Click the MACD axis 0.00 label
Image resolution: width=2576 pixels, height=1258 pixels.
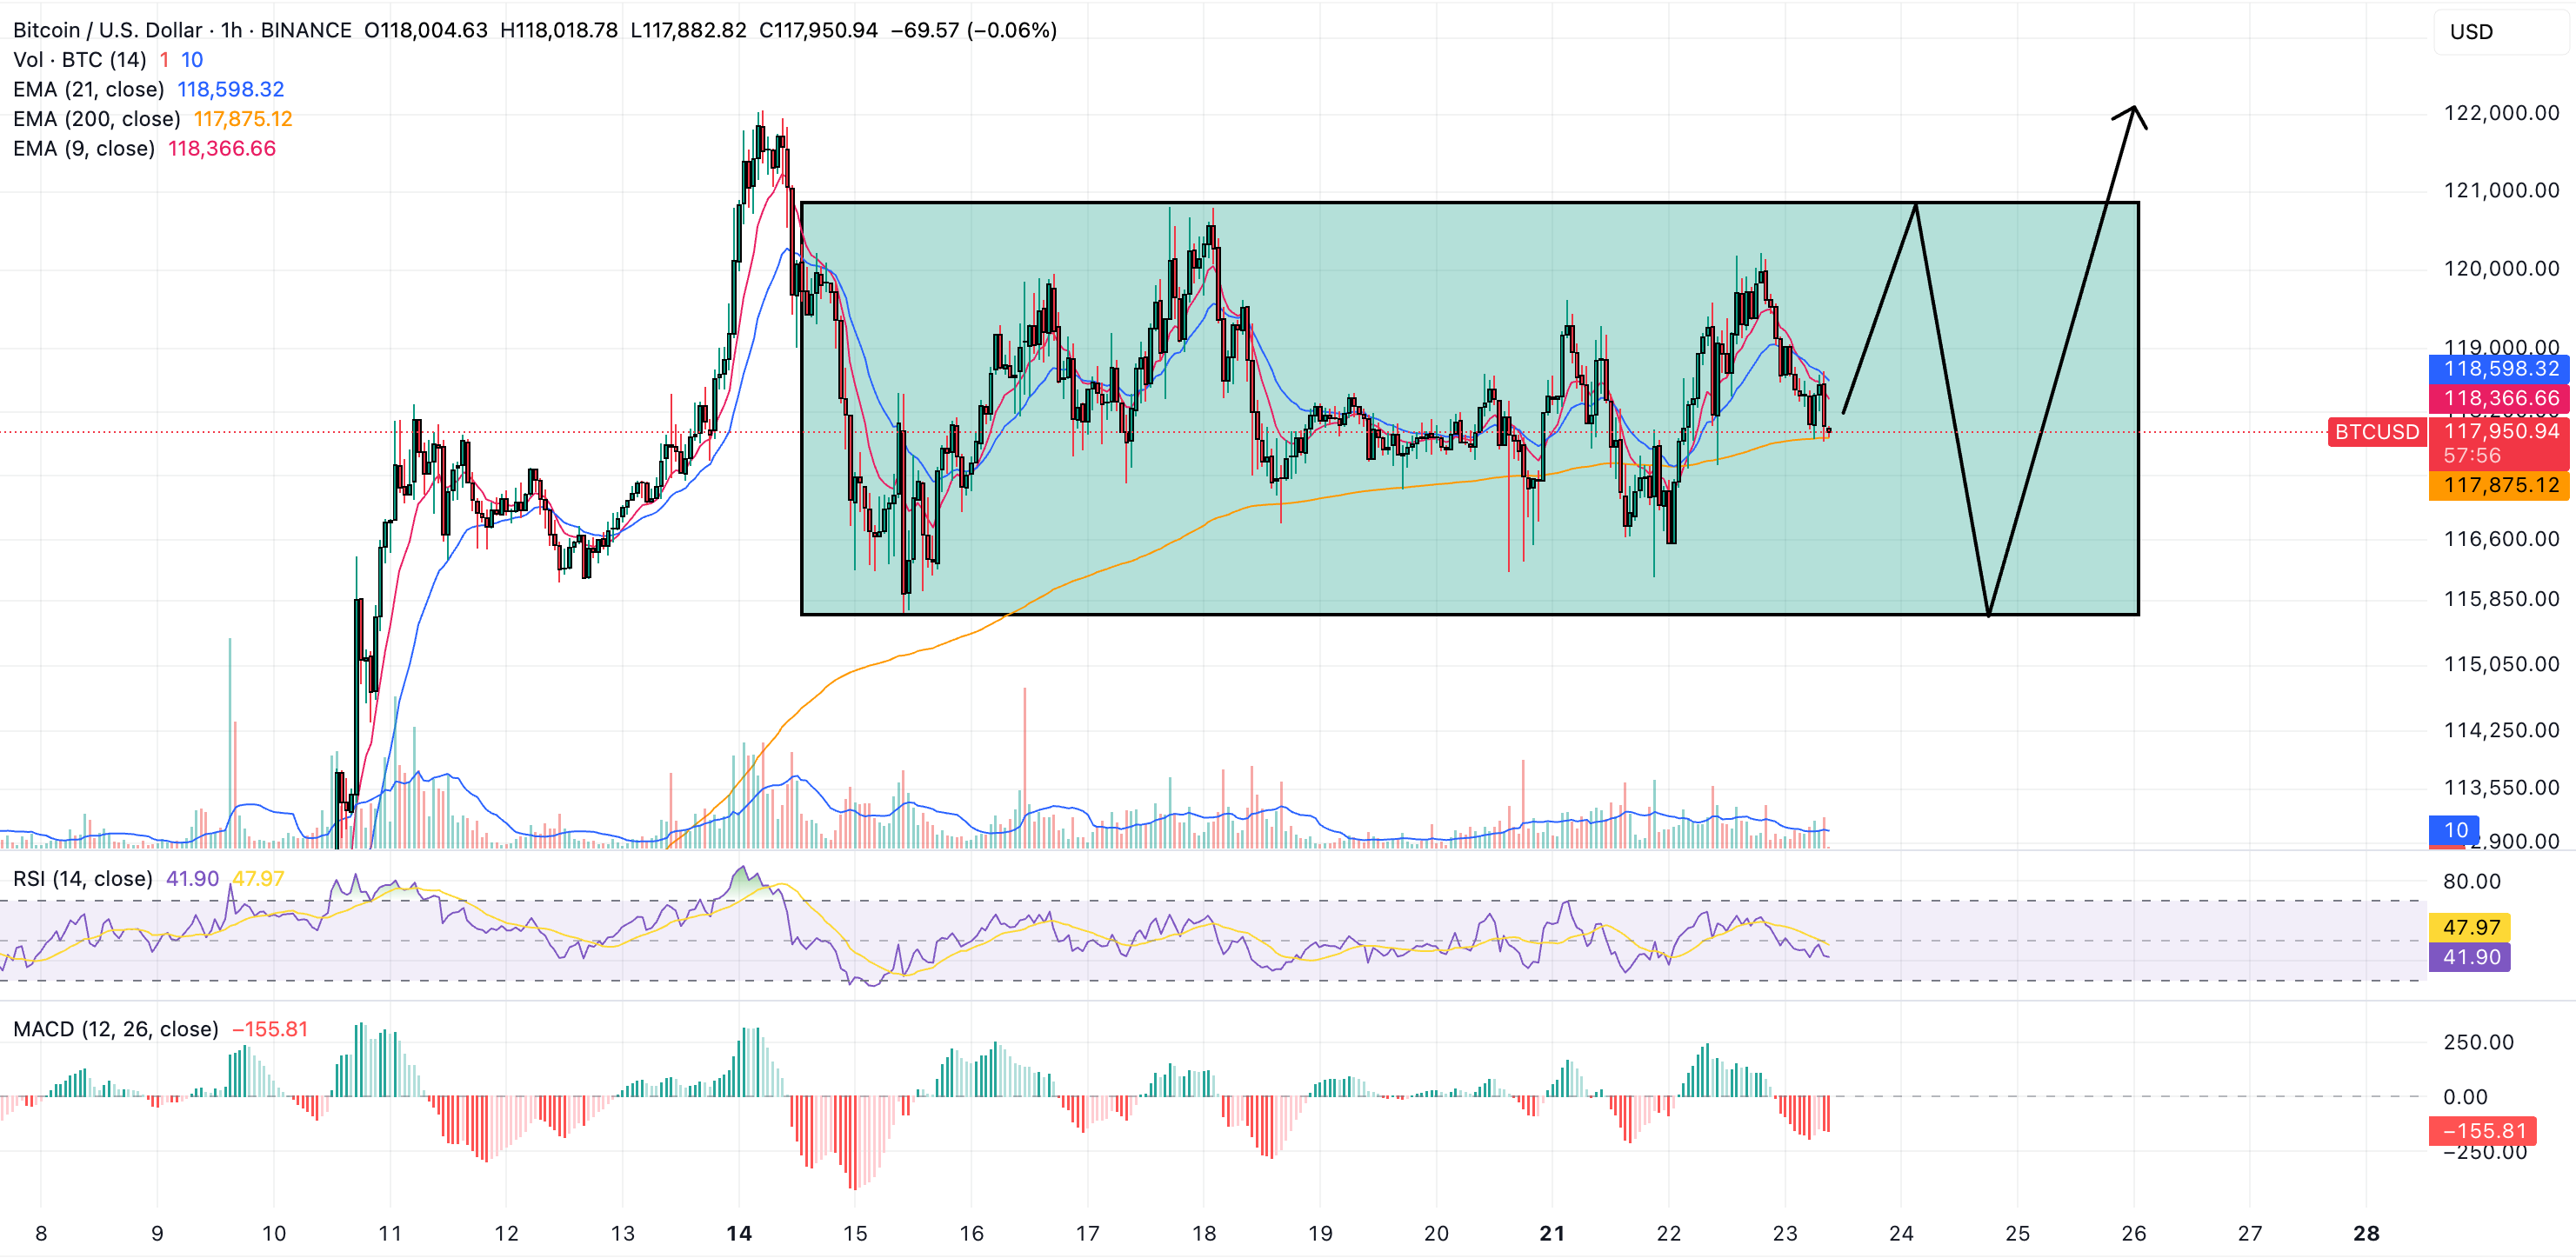(2465, 1097)
